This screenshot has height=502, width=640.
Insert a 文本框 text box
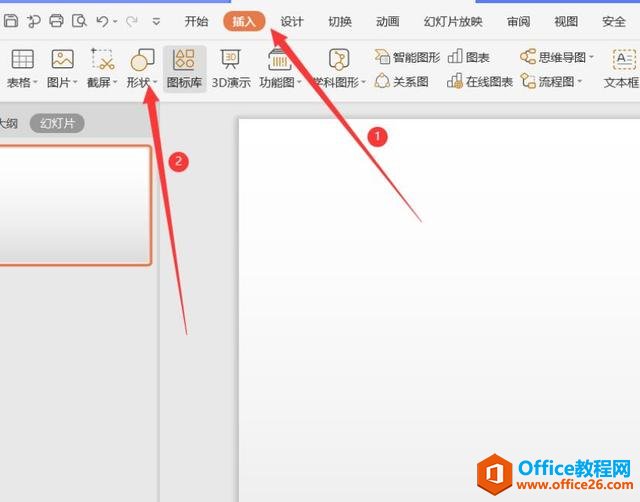[624, 69]
